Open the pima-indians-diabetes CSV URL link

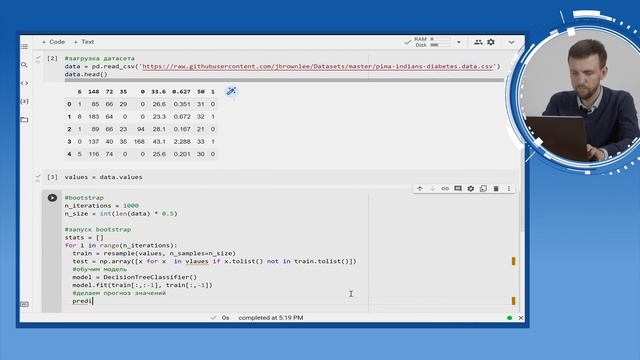(x=318, y=66)
